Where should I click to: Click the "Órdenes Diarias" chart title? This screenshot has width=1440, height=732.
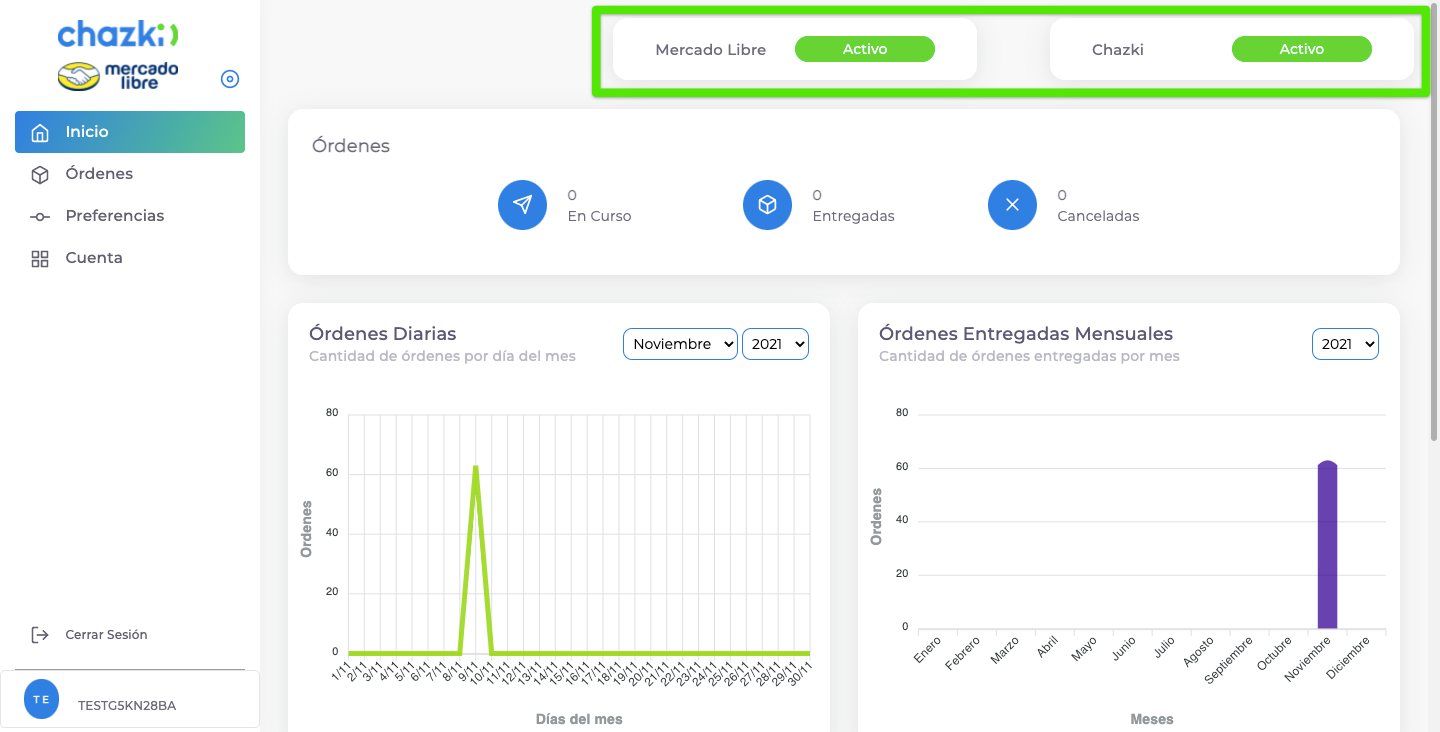[383, 334]
